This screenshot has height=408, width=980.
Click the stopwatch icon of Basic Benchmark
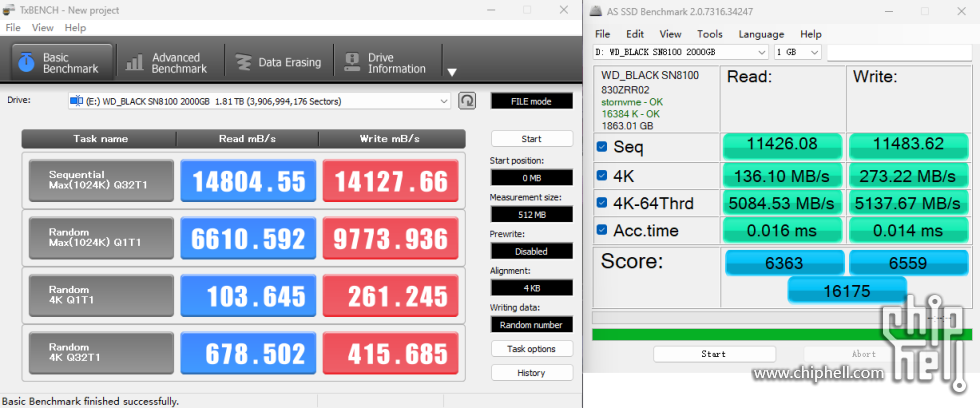tap(26, 62)
